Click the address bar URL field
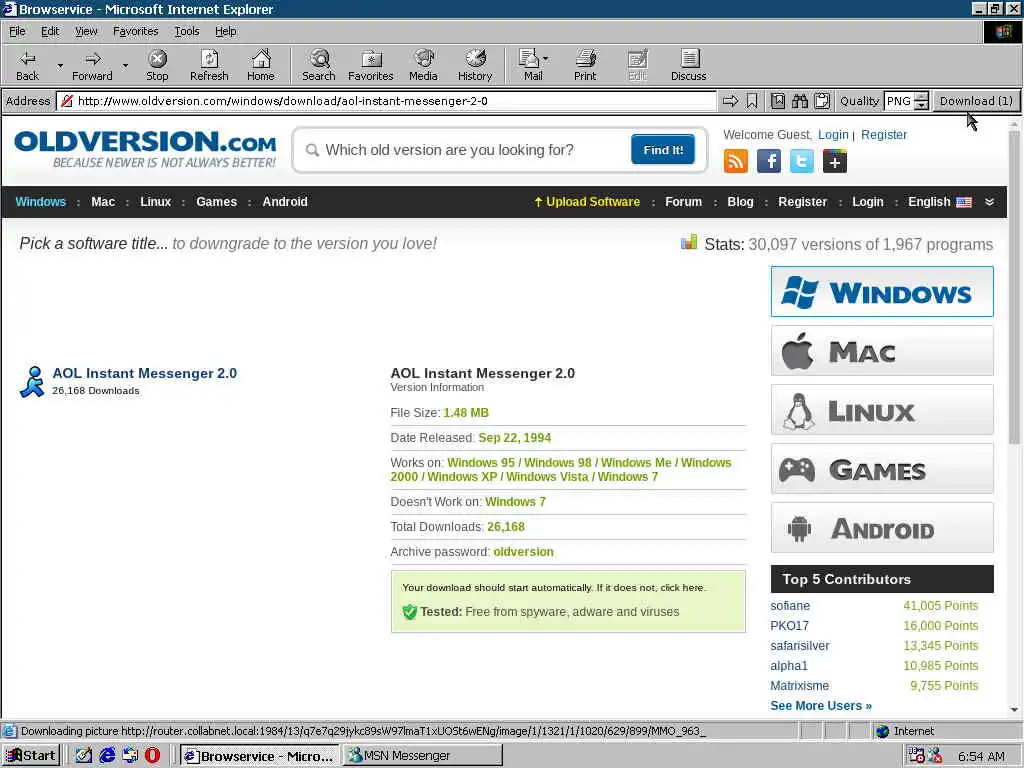The height and width of the screenshot is (768, 1024). pyautogui.click(x=386, y=101)
